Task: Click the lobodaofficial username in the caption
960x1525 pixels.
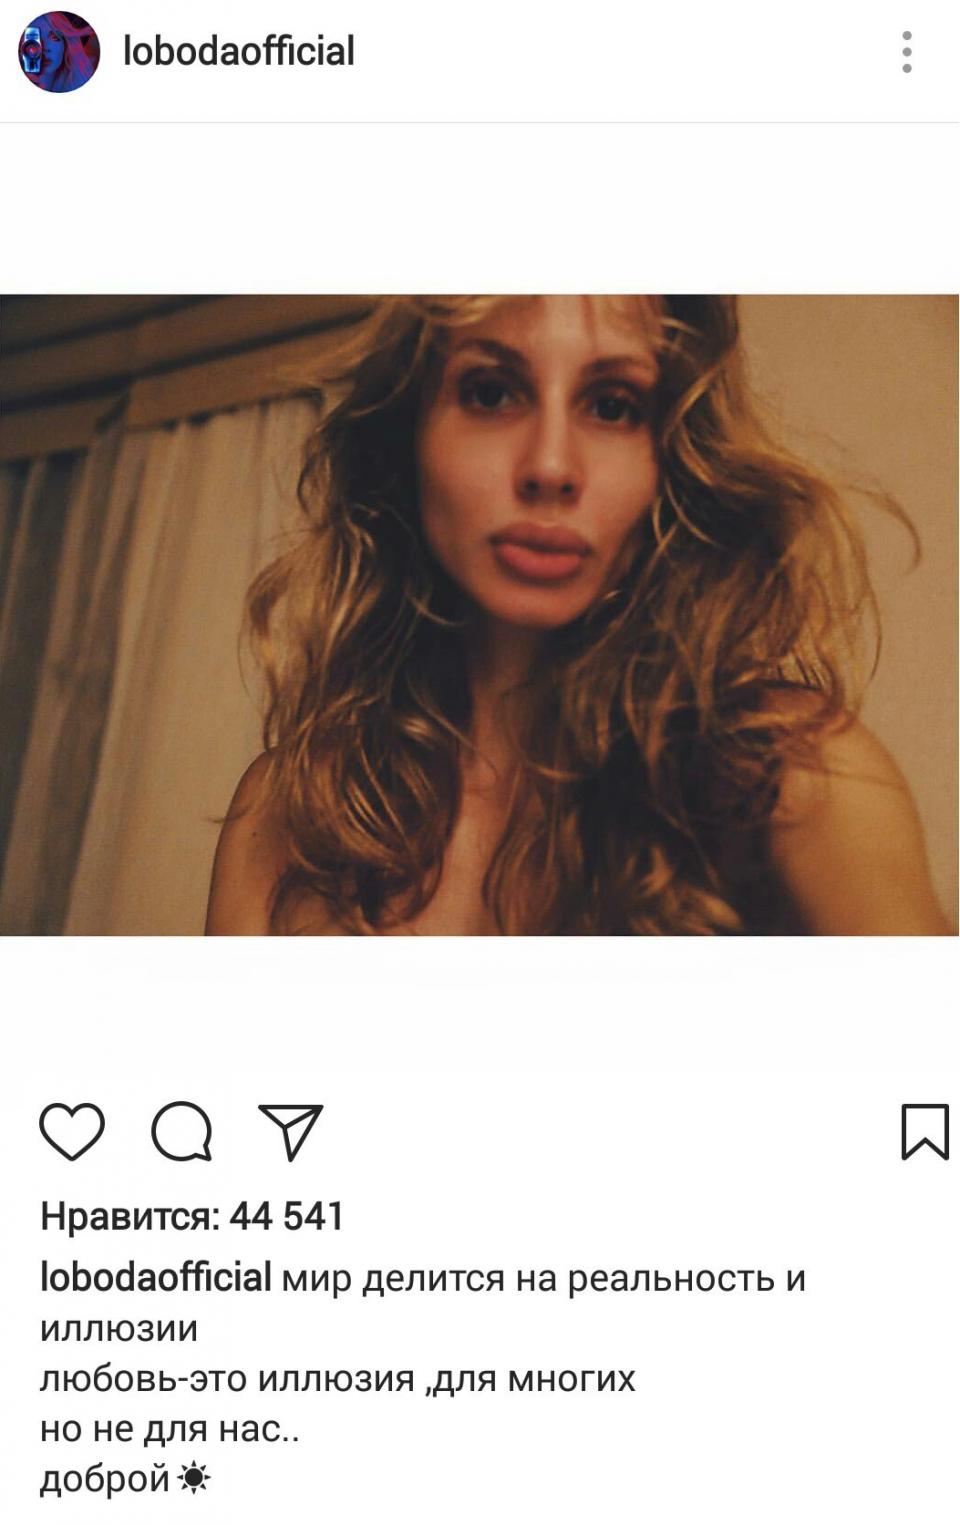Action: point(155,1277)
